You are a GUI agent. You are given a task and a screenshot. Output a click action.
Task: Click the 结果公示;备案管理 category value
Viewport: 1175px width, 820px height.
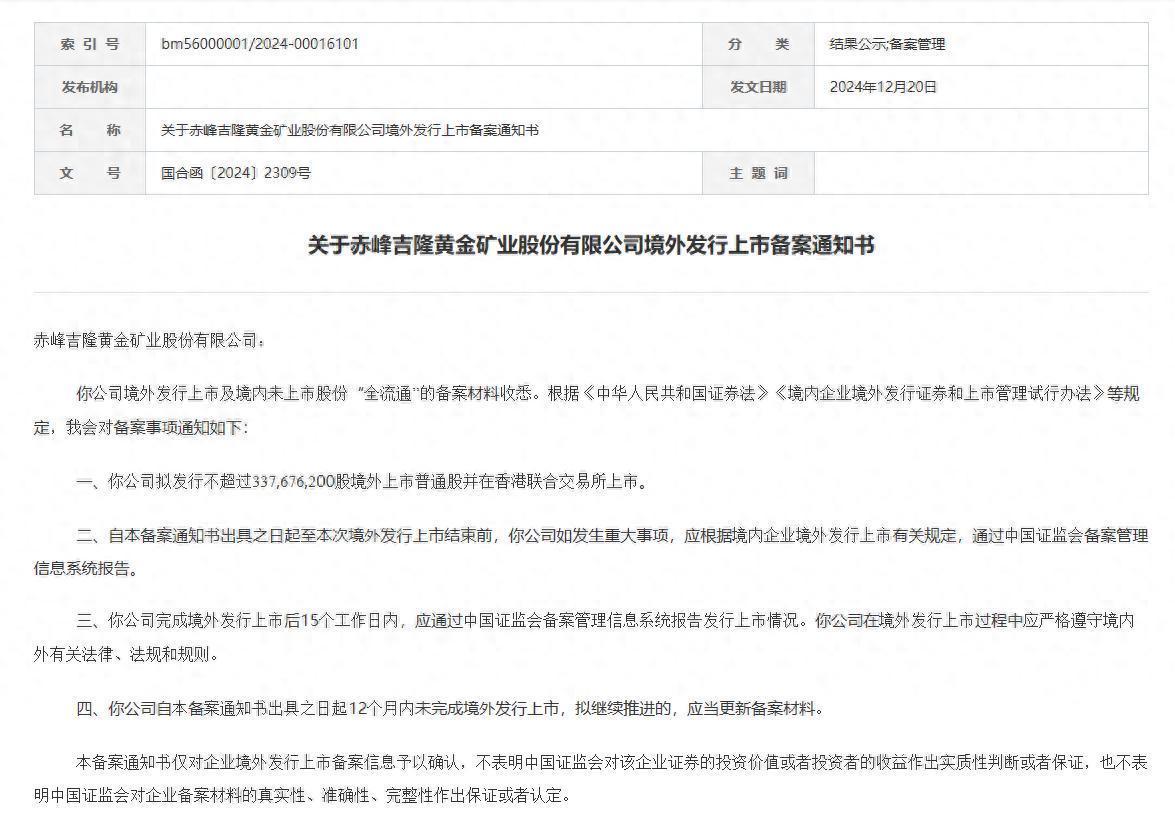pyautogui.click(x=887, y=44)
